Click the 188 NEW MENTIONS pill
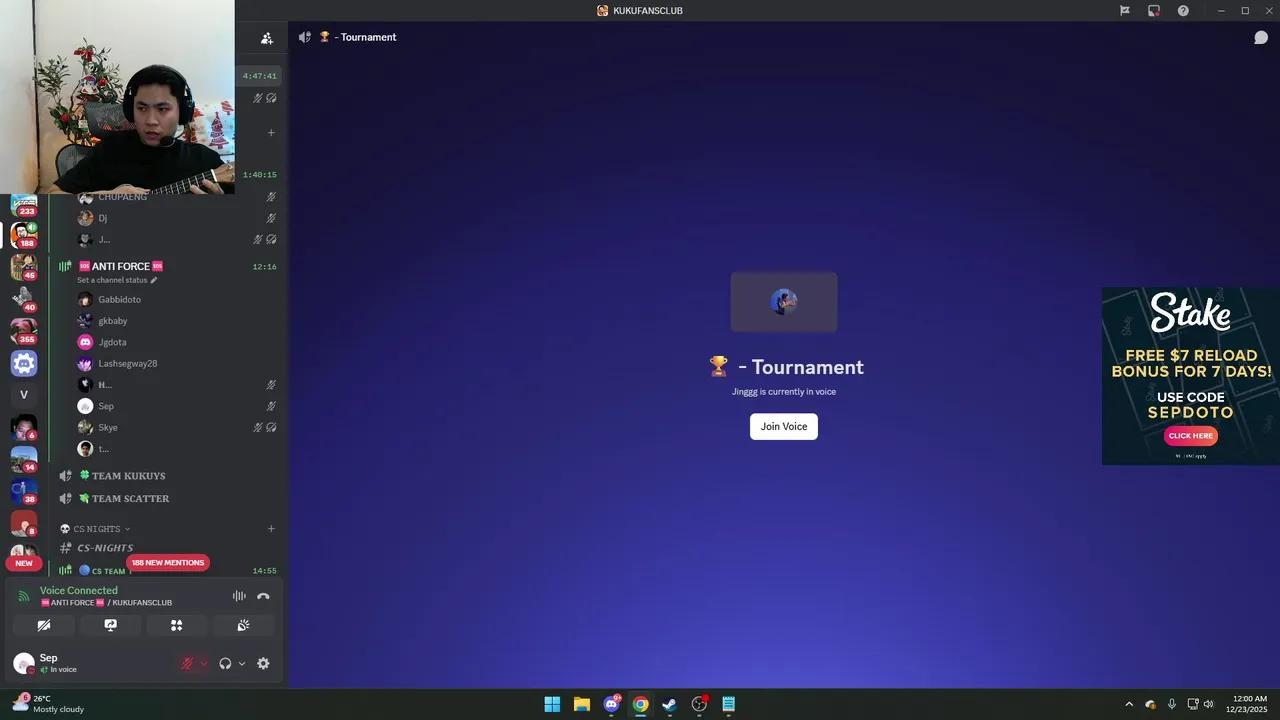 pyautogui.click(x=168, y=563)
